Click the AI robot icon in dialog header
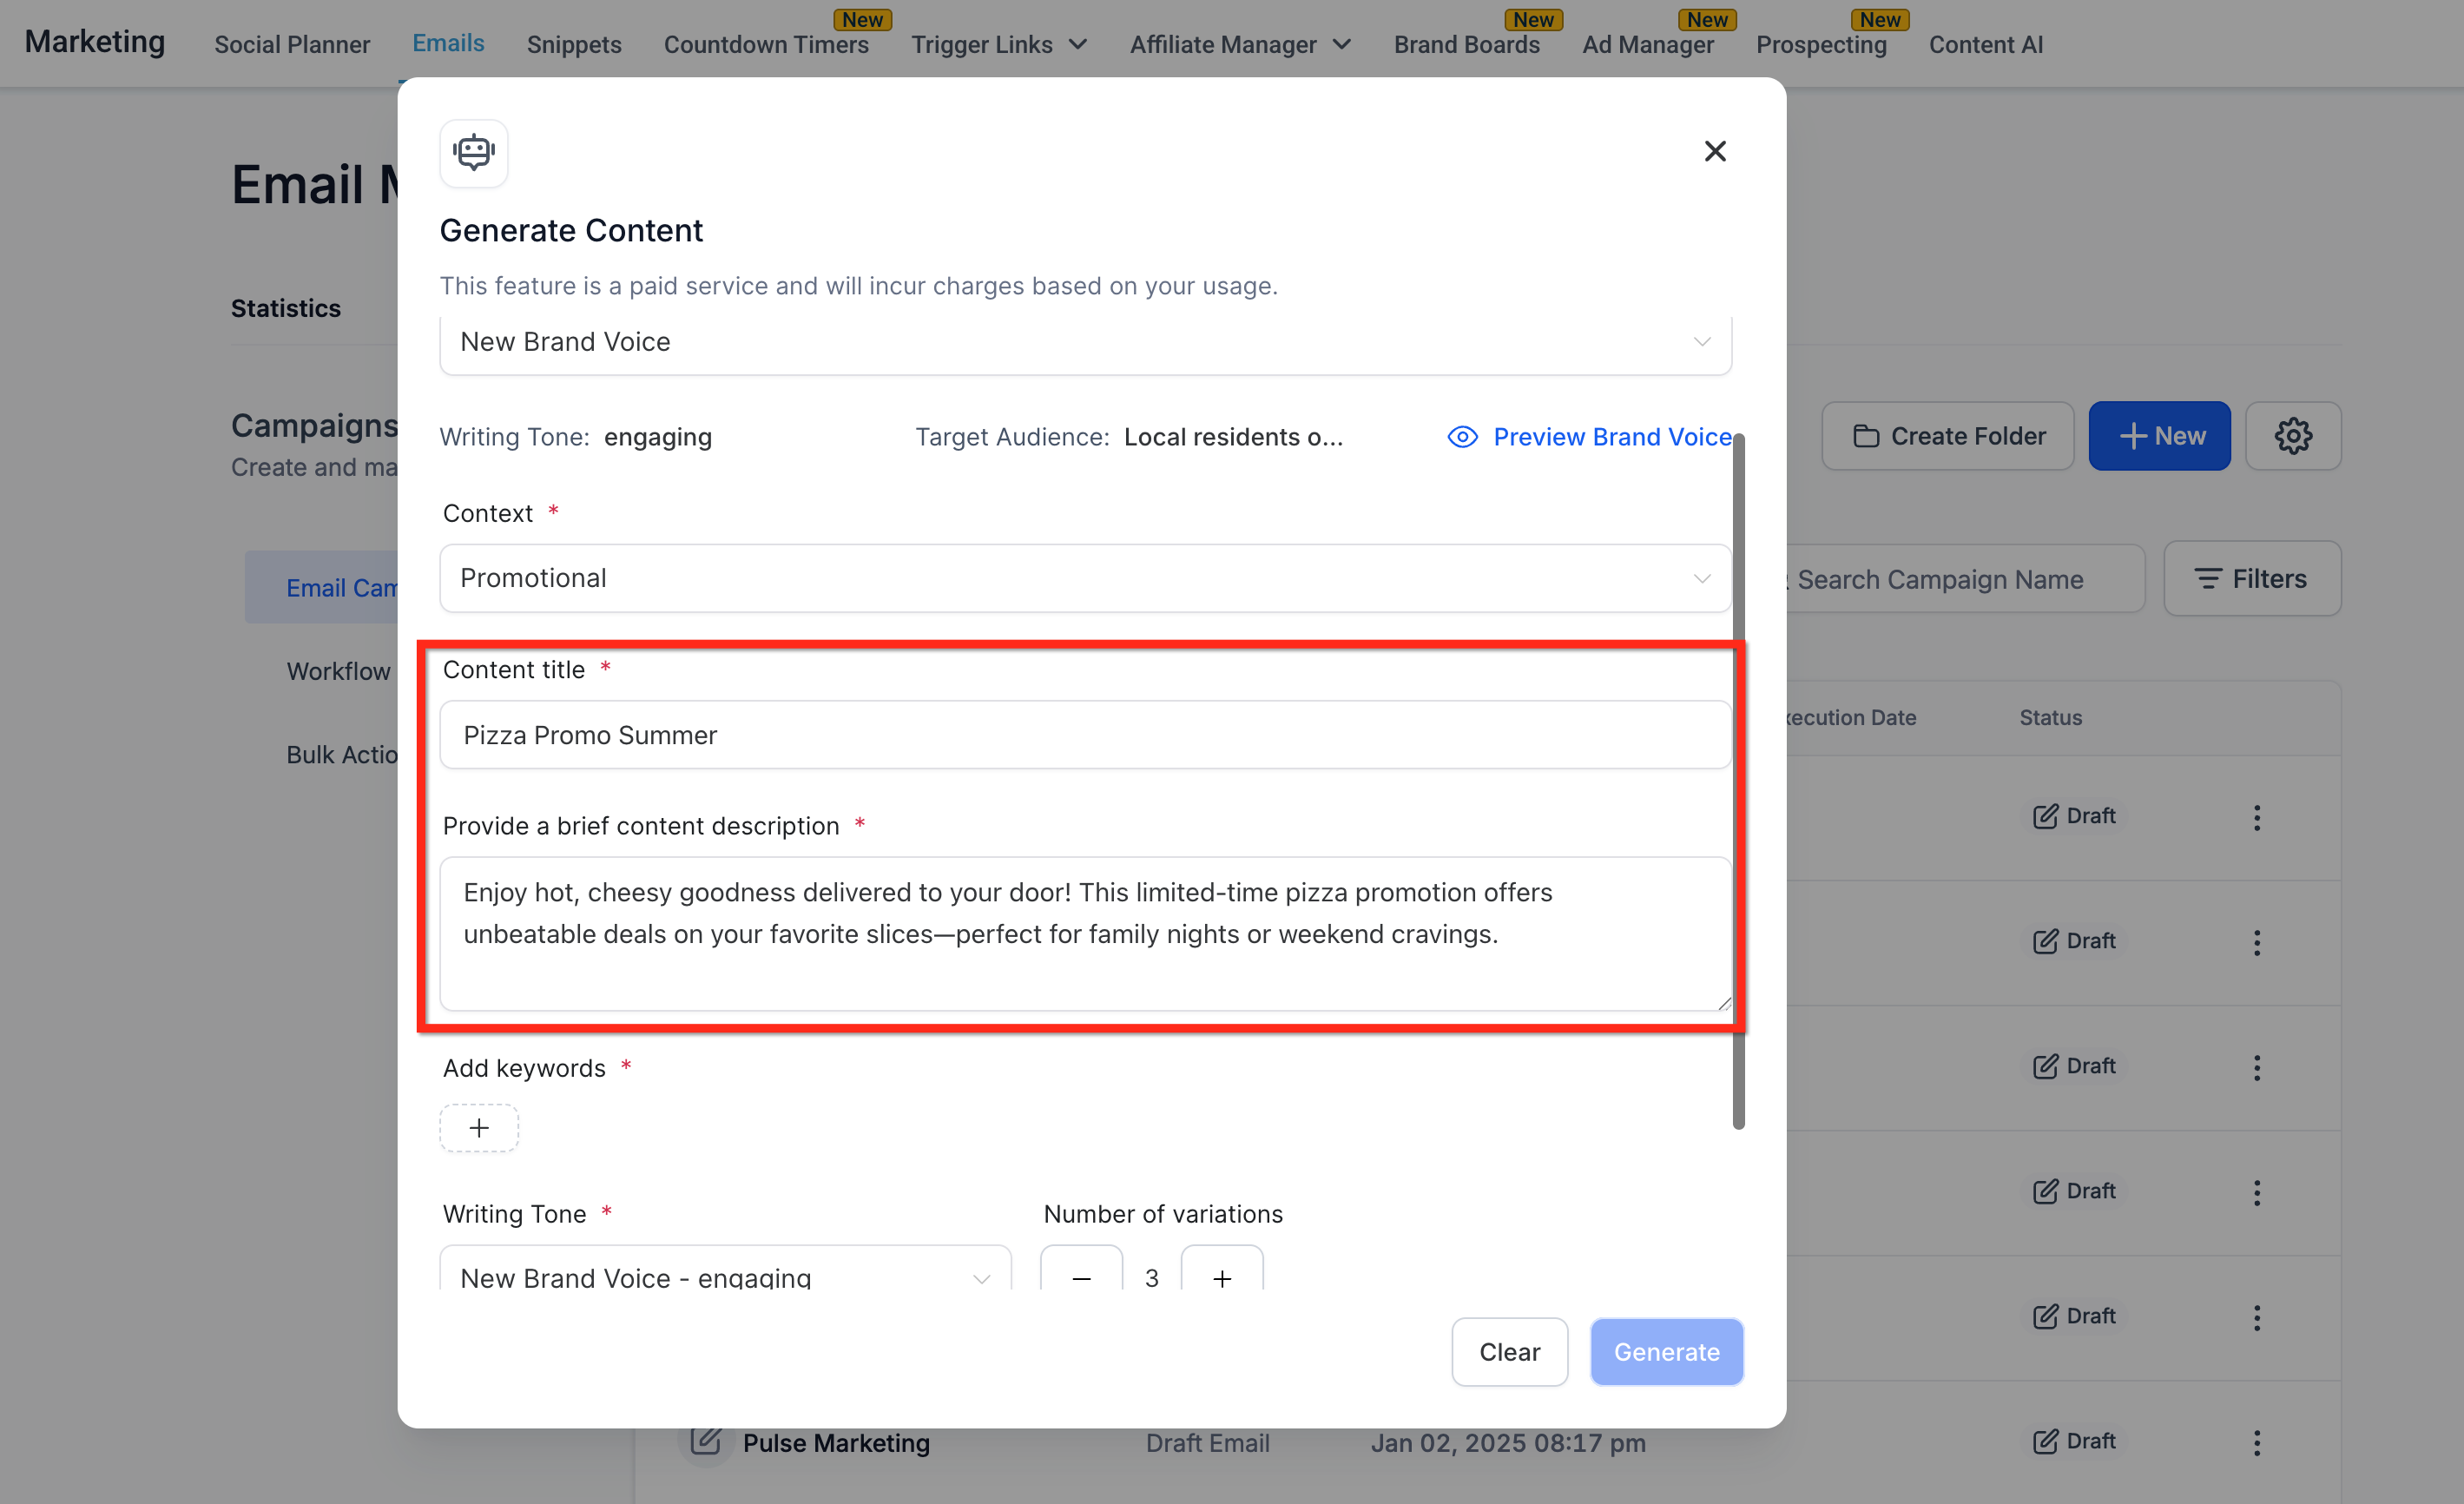Viewport: 2464px width, 1504px height. [x=474, y=152]
